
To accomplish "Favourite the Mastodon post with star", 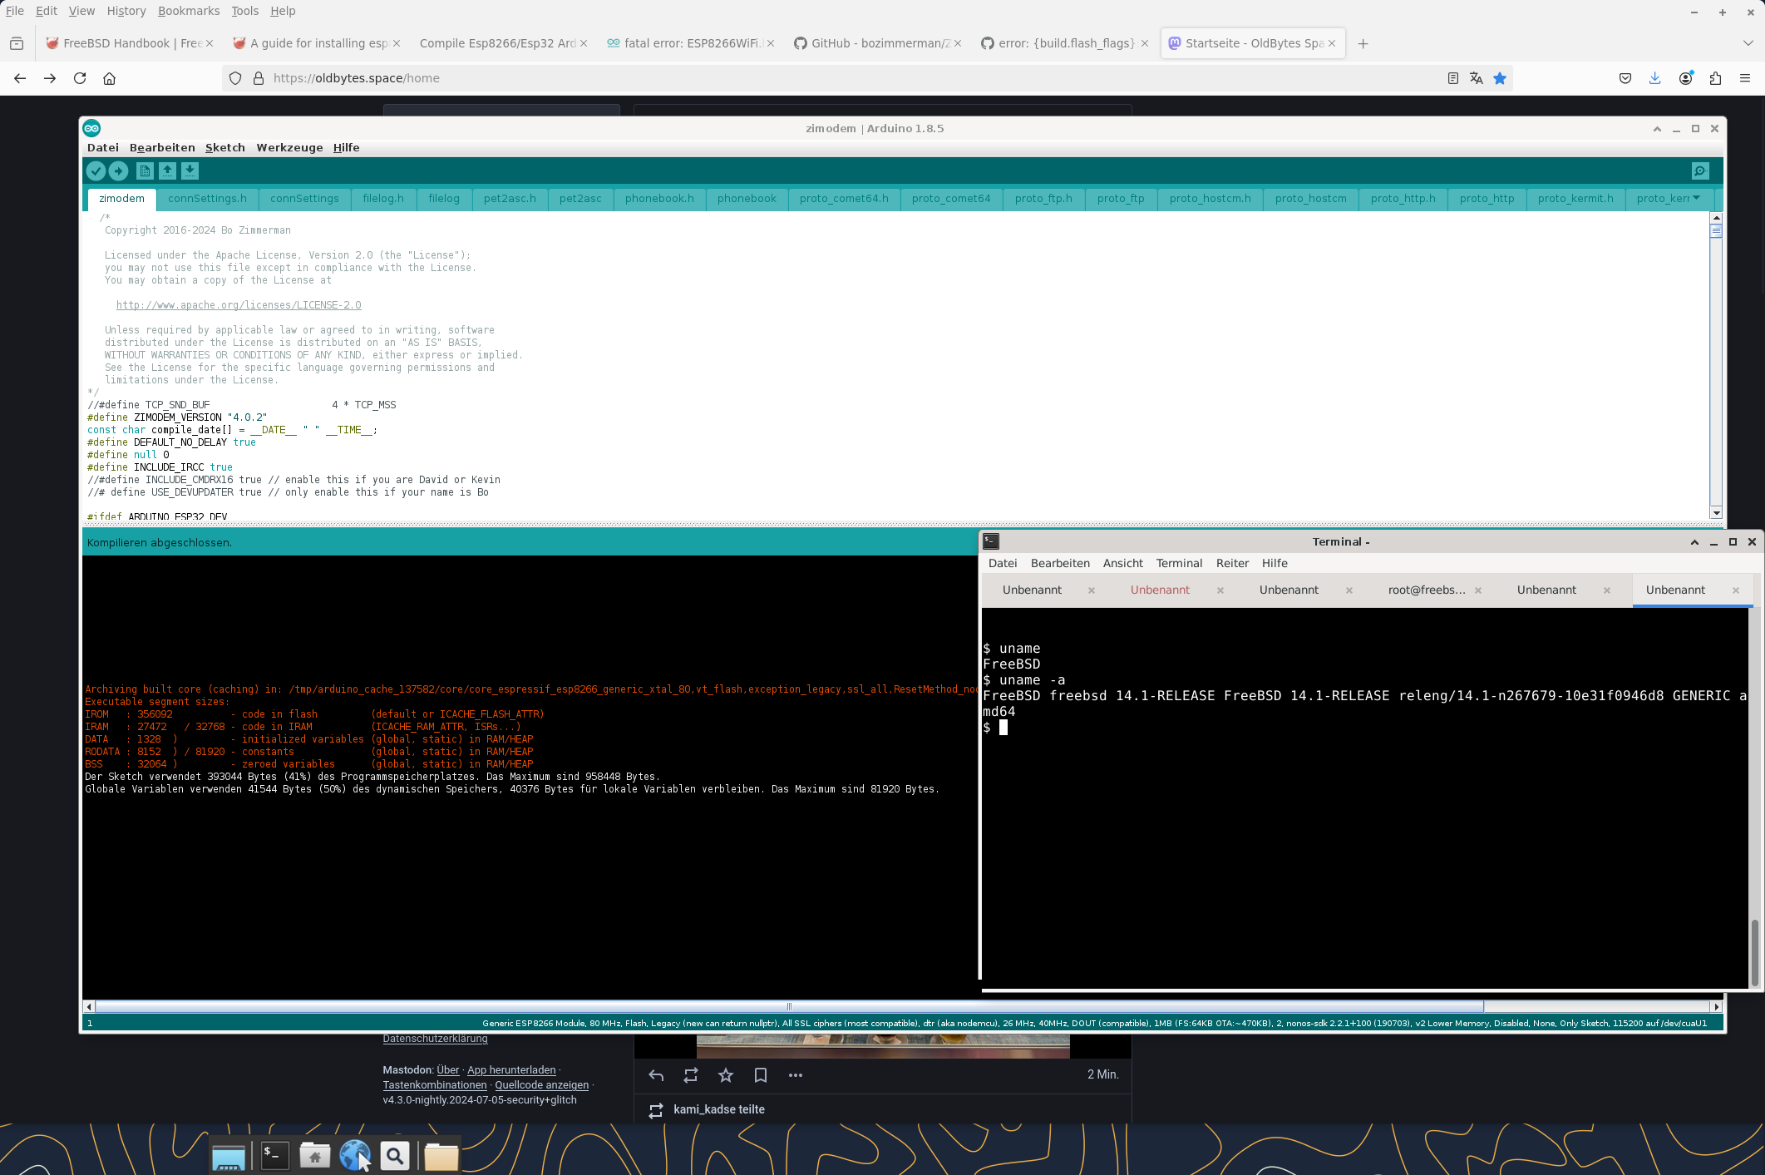I will 726,1075.
